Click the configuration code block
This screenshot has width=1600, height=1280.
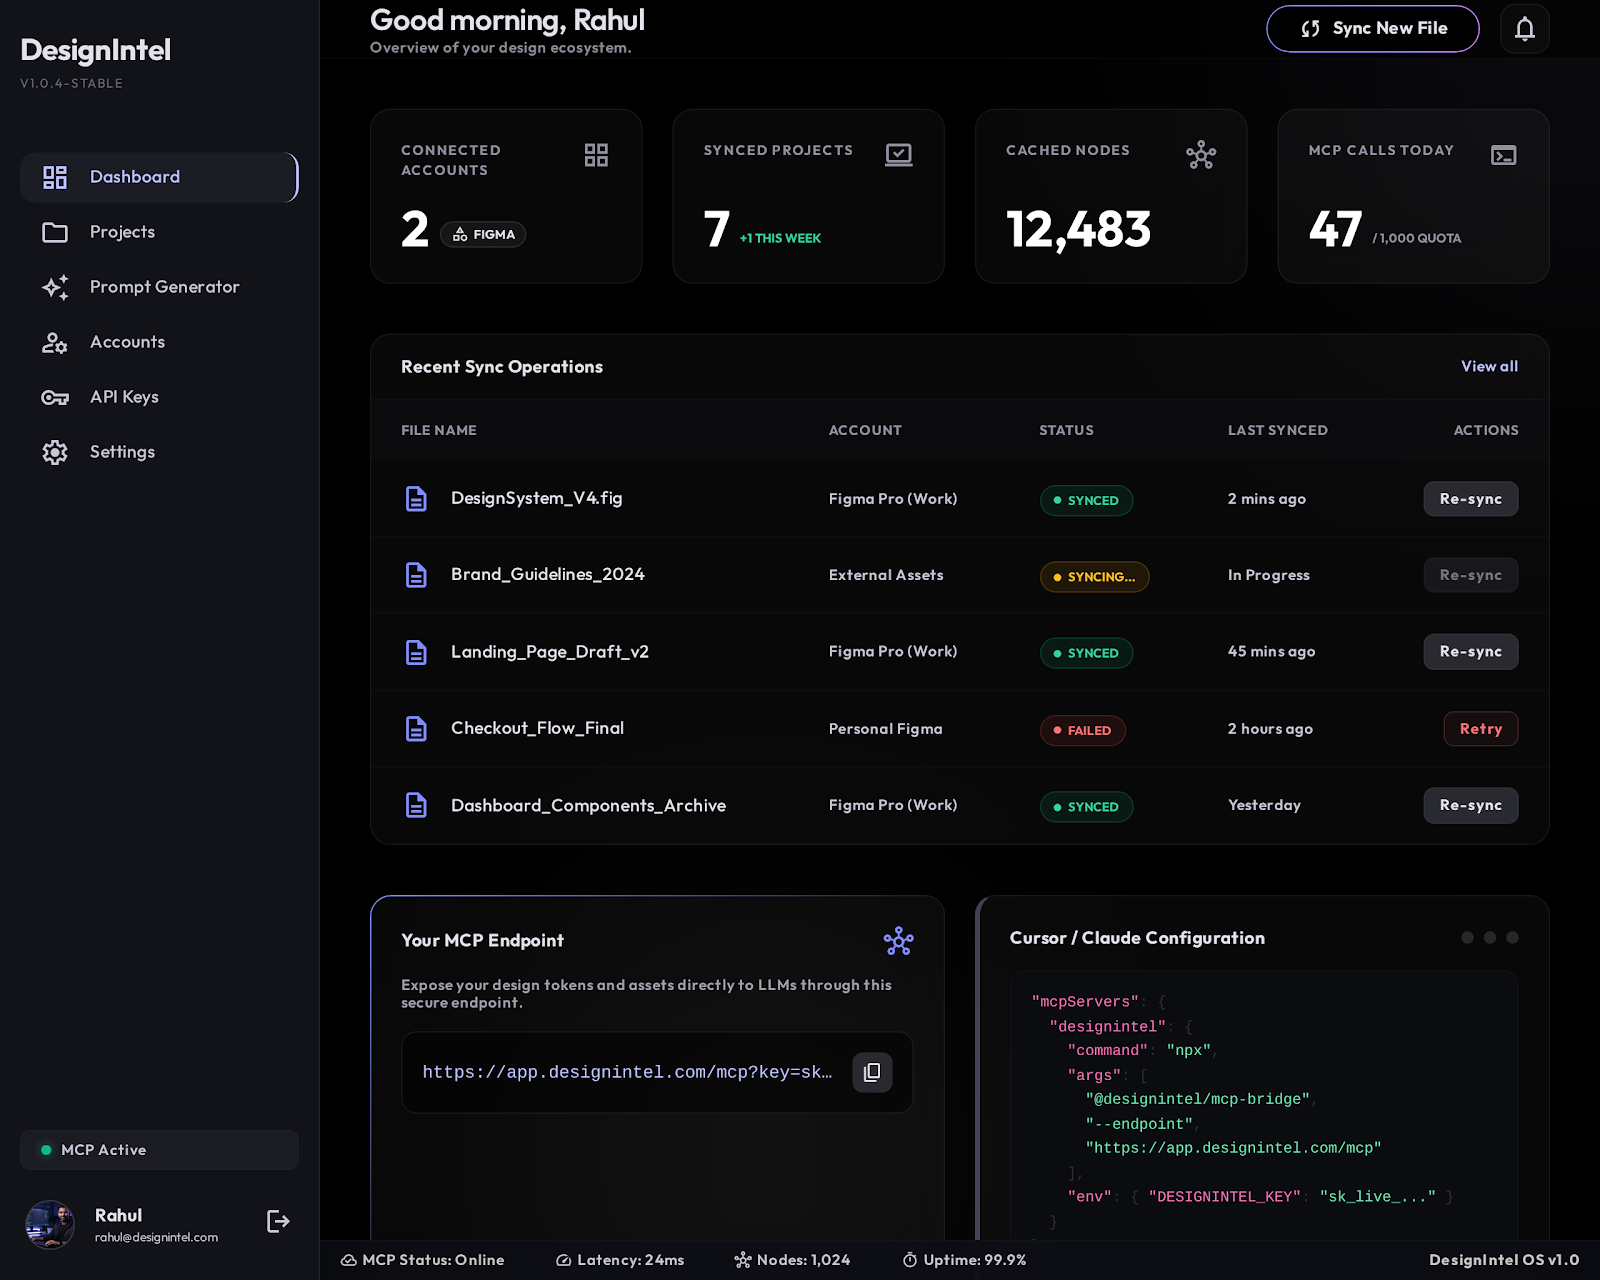click(x=1264, y=1105)
